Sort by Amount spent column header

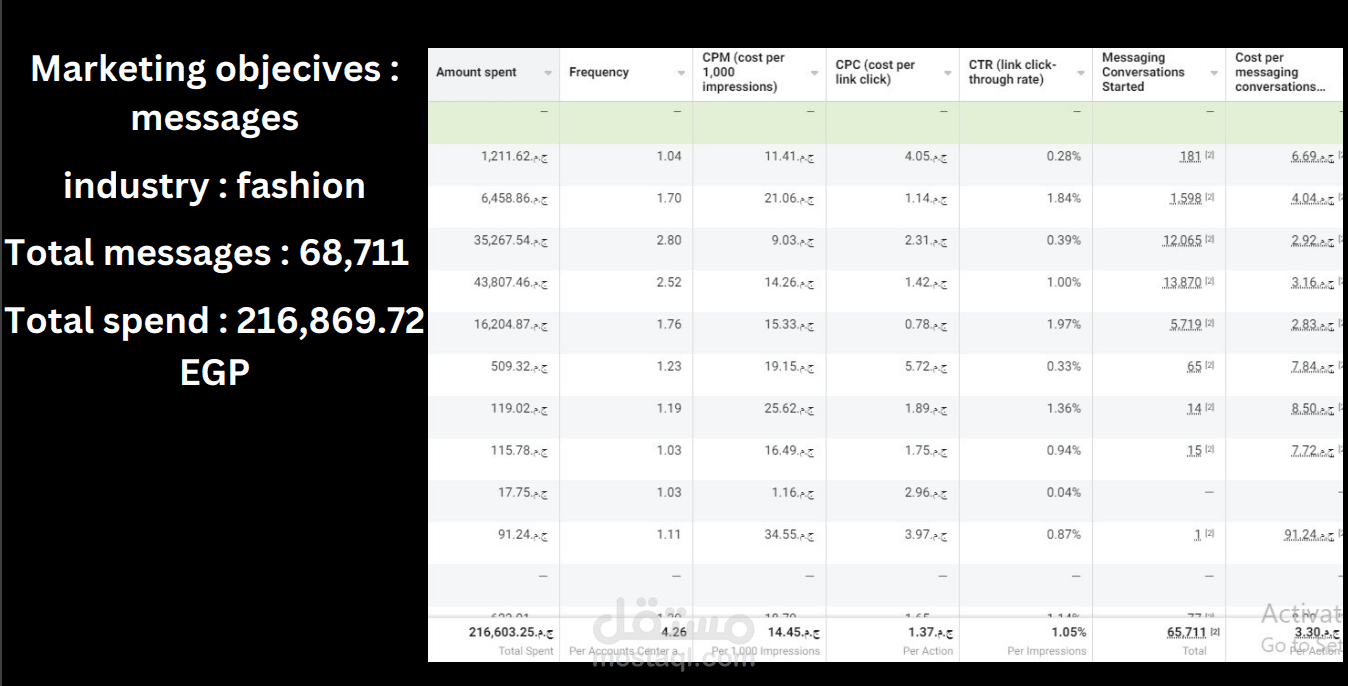[476, 72]
